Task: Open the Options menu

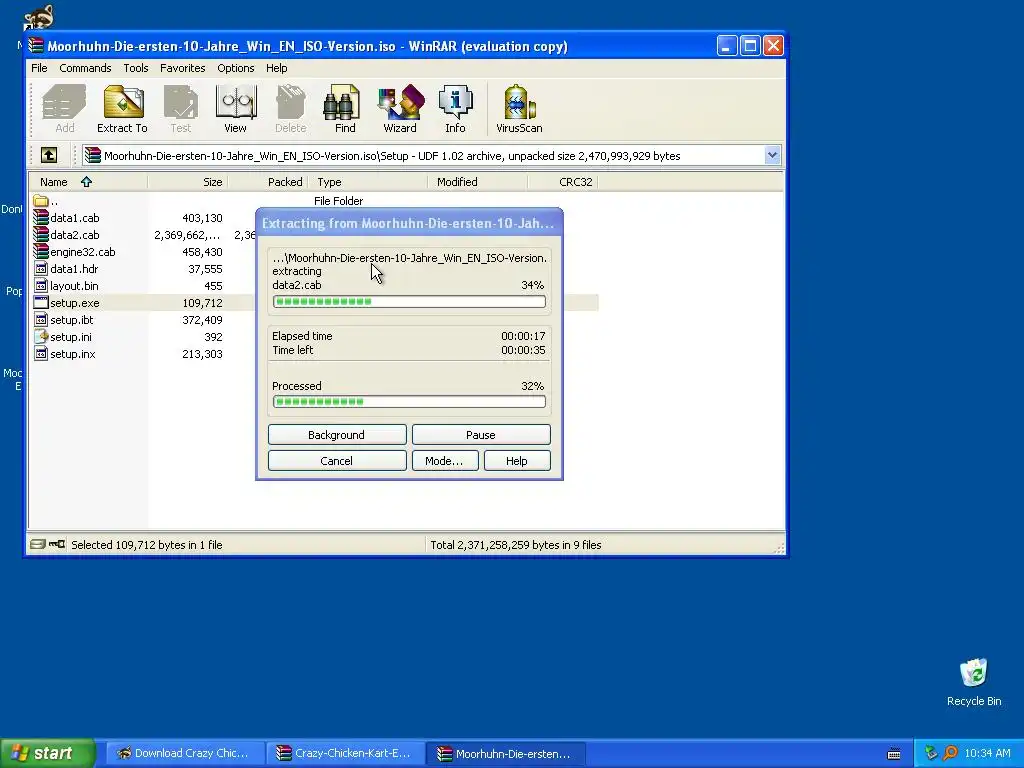Action: pyautogui.click(x=236, y=68)
